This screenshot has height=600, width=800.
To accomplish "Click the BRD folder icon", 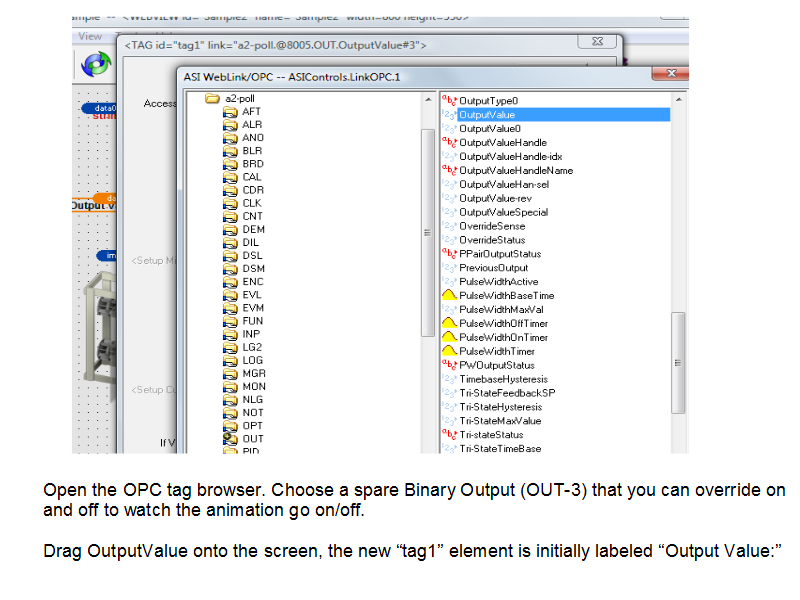I will click(x=230, y=164).
